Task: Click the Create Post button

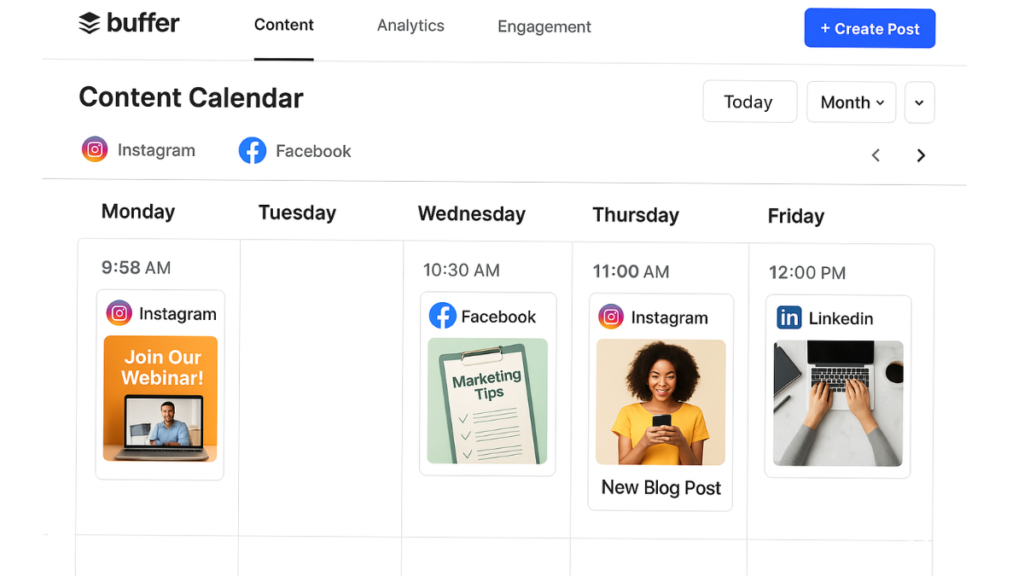Action: [x=870, y=28]
